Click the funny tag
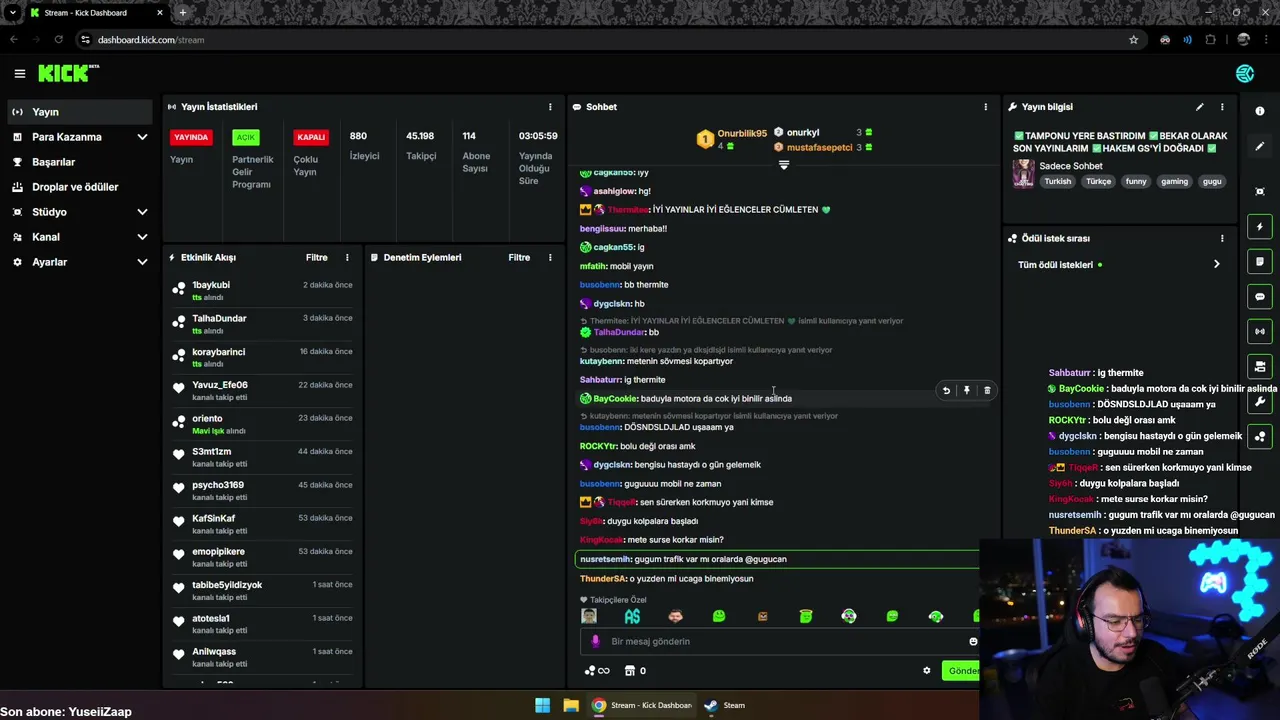The width and height of the screenshot is (1280, 720). tap(1136, 182)
